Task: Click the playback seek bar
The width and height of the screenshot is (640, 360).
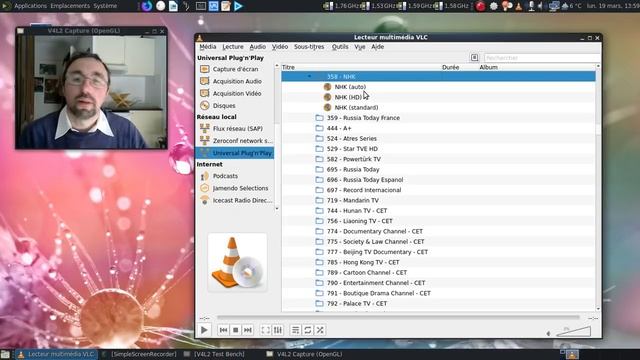Action: pos(398,317)
